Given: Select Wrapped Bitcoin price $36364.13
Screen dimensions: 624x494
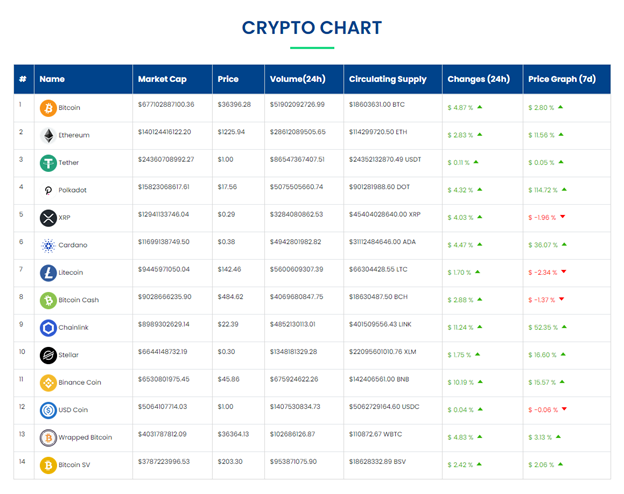Looking at the screenshot, I should 233,434.
